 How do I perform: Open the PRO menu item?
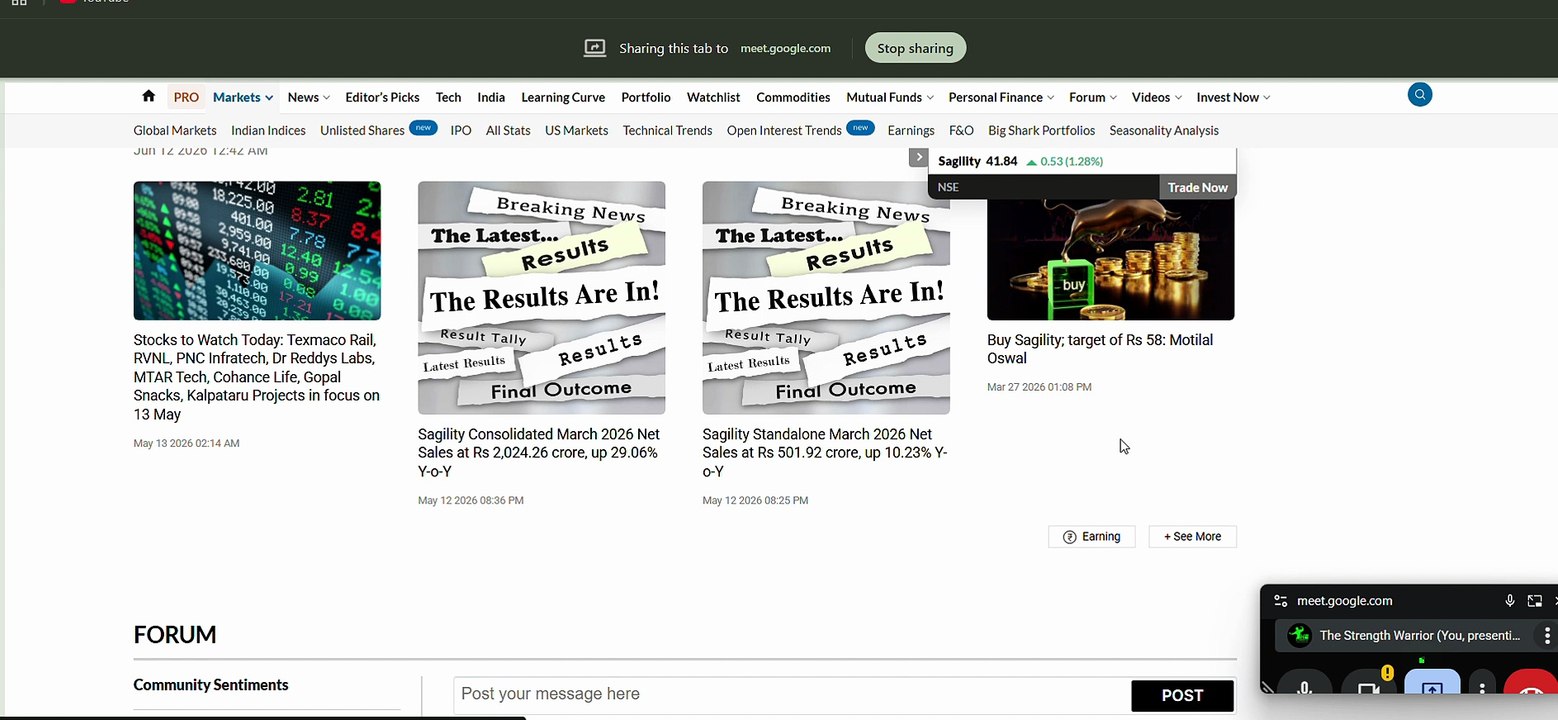point(186,97)
